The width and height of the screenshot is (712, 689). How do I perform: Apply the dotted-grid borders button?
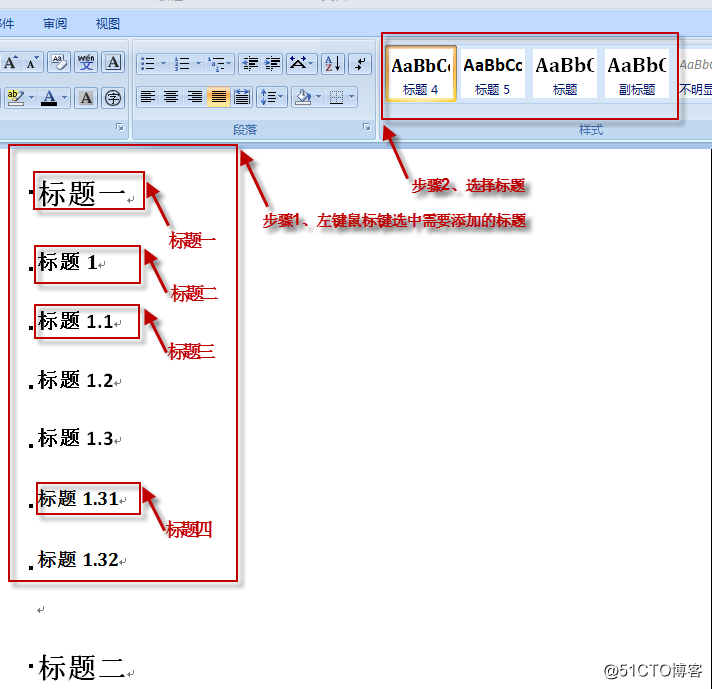[x=336, y=97]
